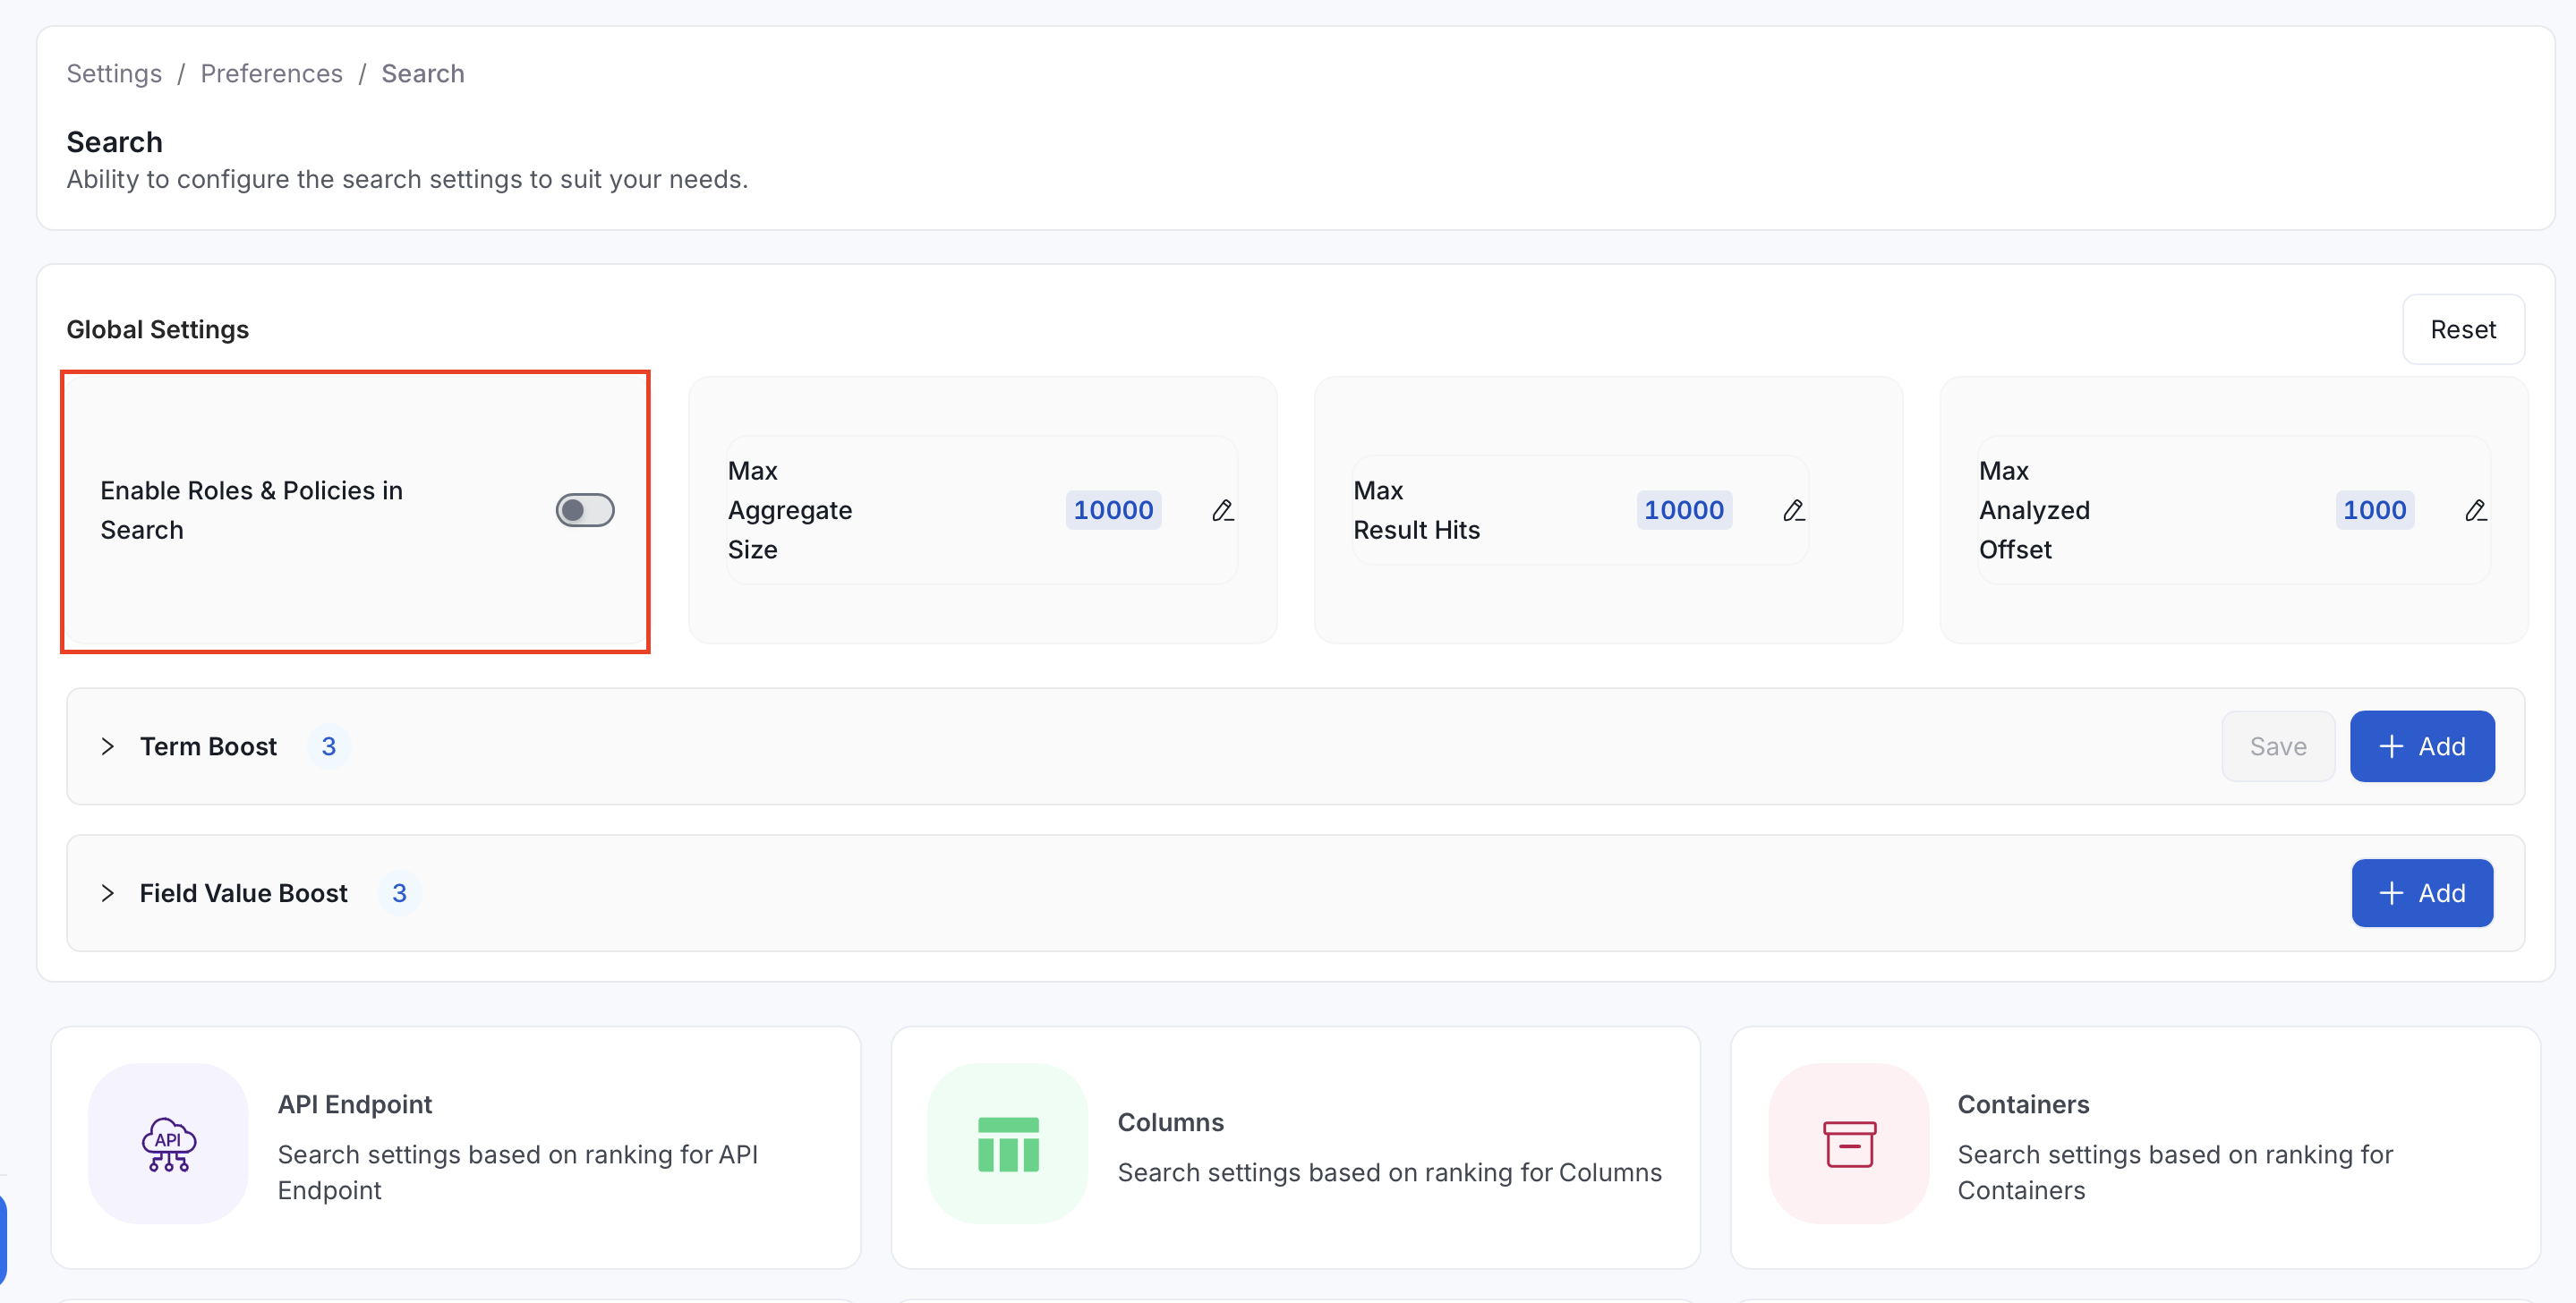2576x1303 pixels.
Task: Click the Global Settings heading
Action: [x=158, y=329]
